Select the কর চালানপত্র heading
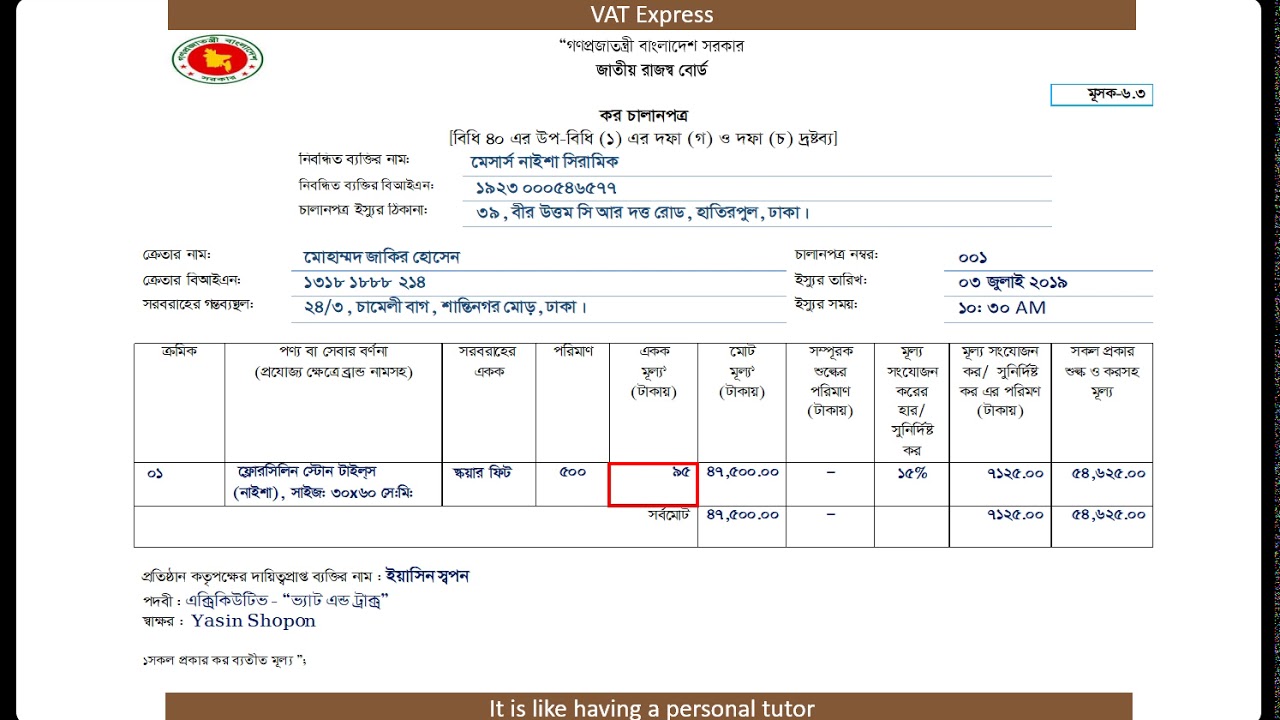This screenshot has height=720, width=1280. (x=642, y=116)
